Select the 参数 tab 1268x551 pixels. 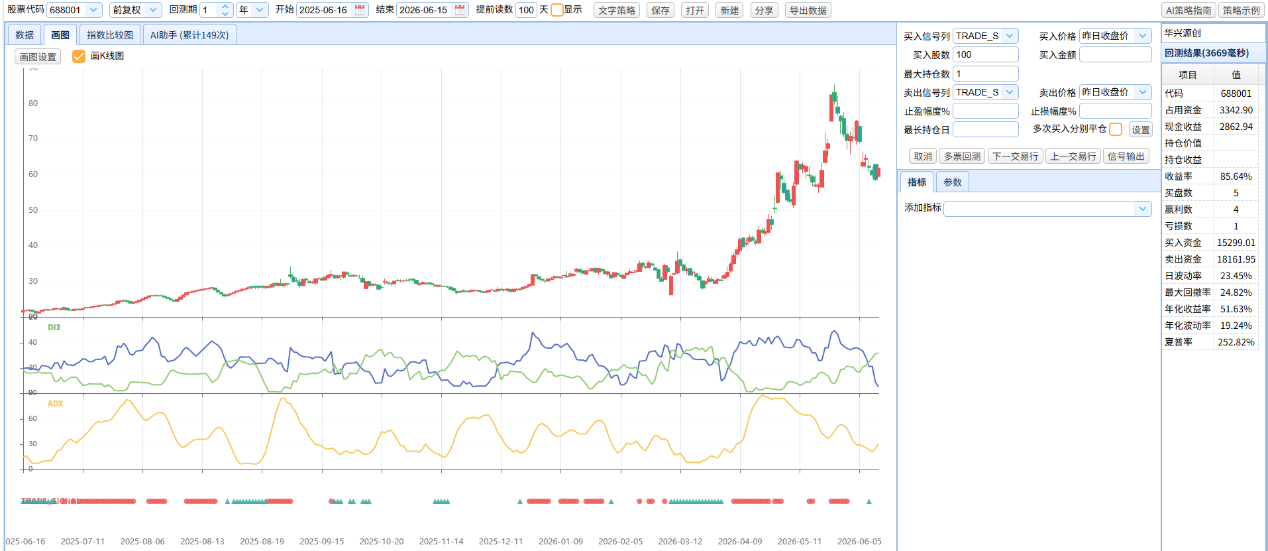(x=953, y=182)
